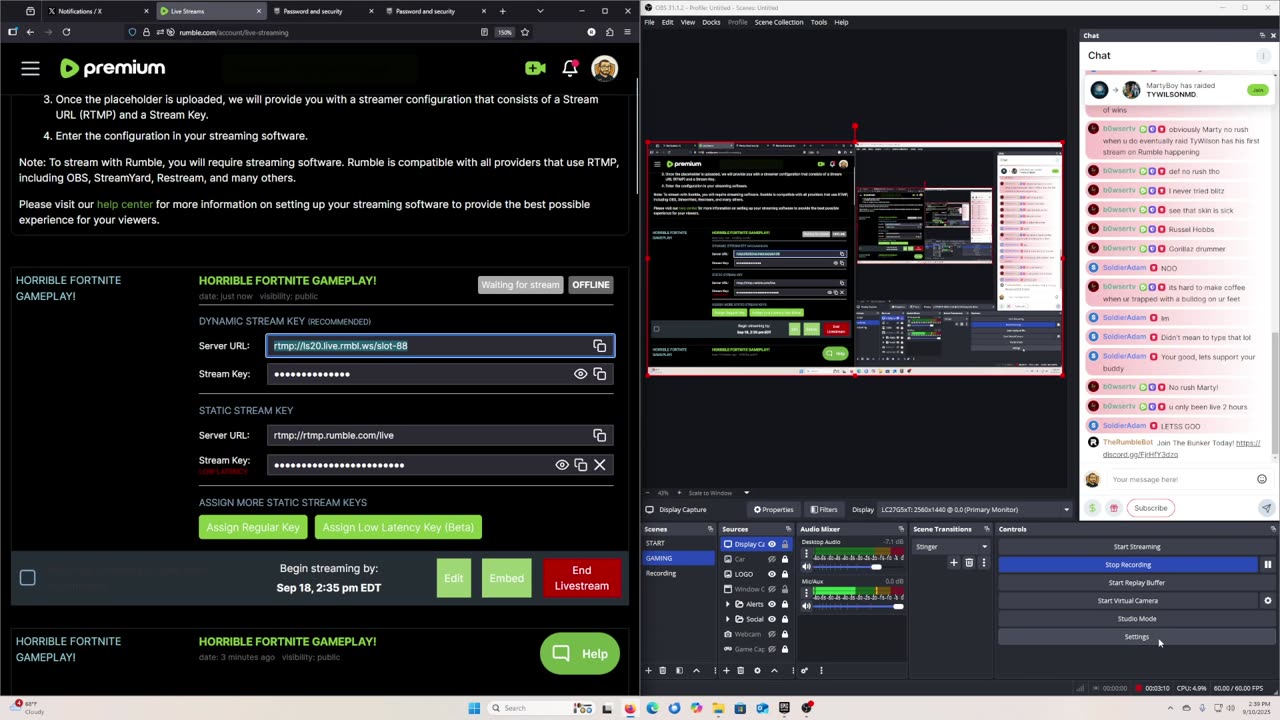Screen dimensions: 1280x720
Task: Reveal the dynamic Stream Key
Action: [580, 374]
